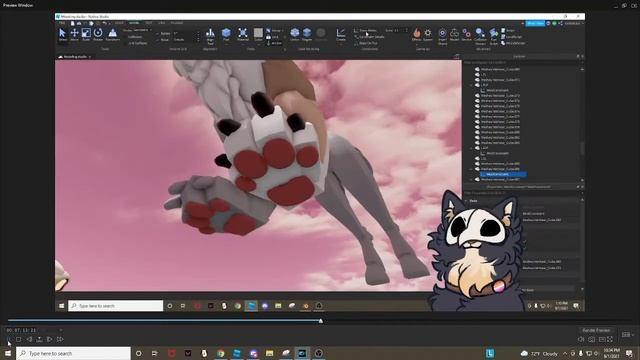The width and height of the screenshot is (640, 360).
Task: Open the Transform tool
Action: click(113, 34)
